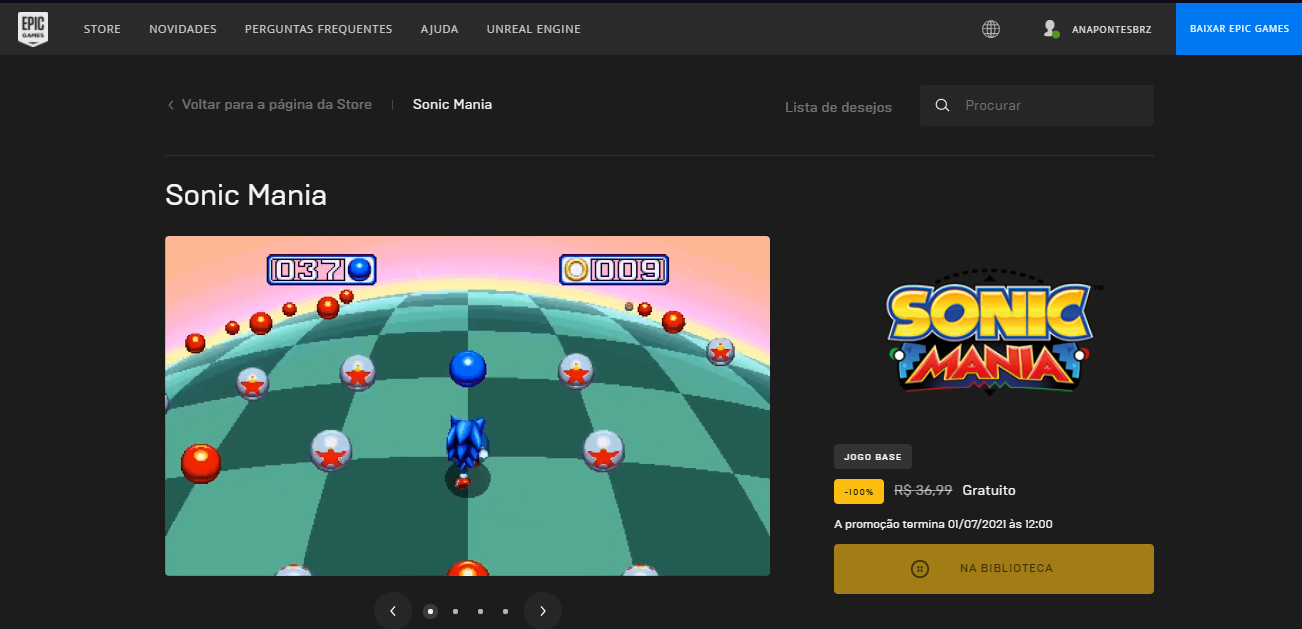The image size is (1302, 629).
Task: Focus the Procurar search field
Action: pos(1037,105)
